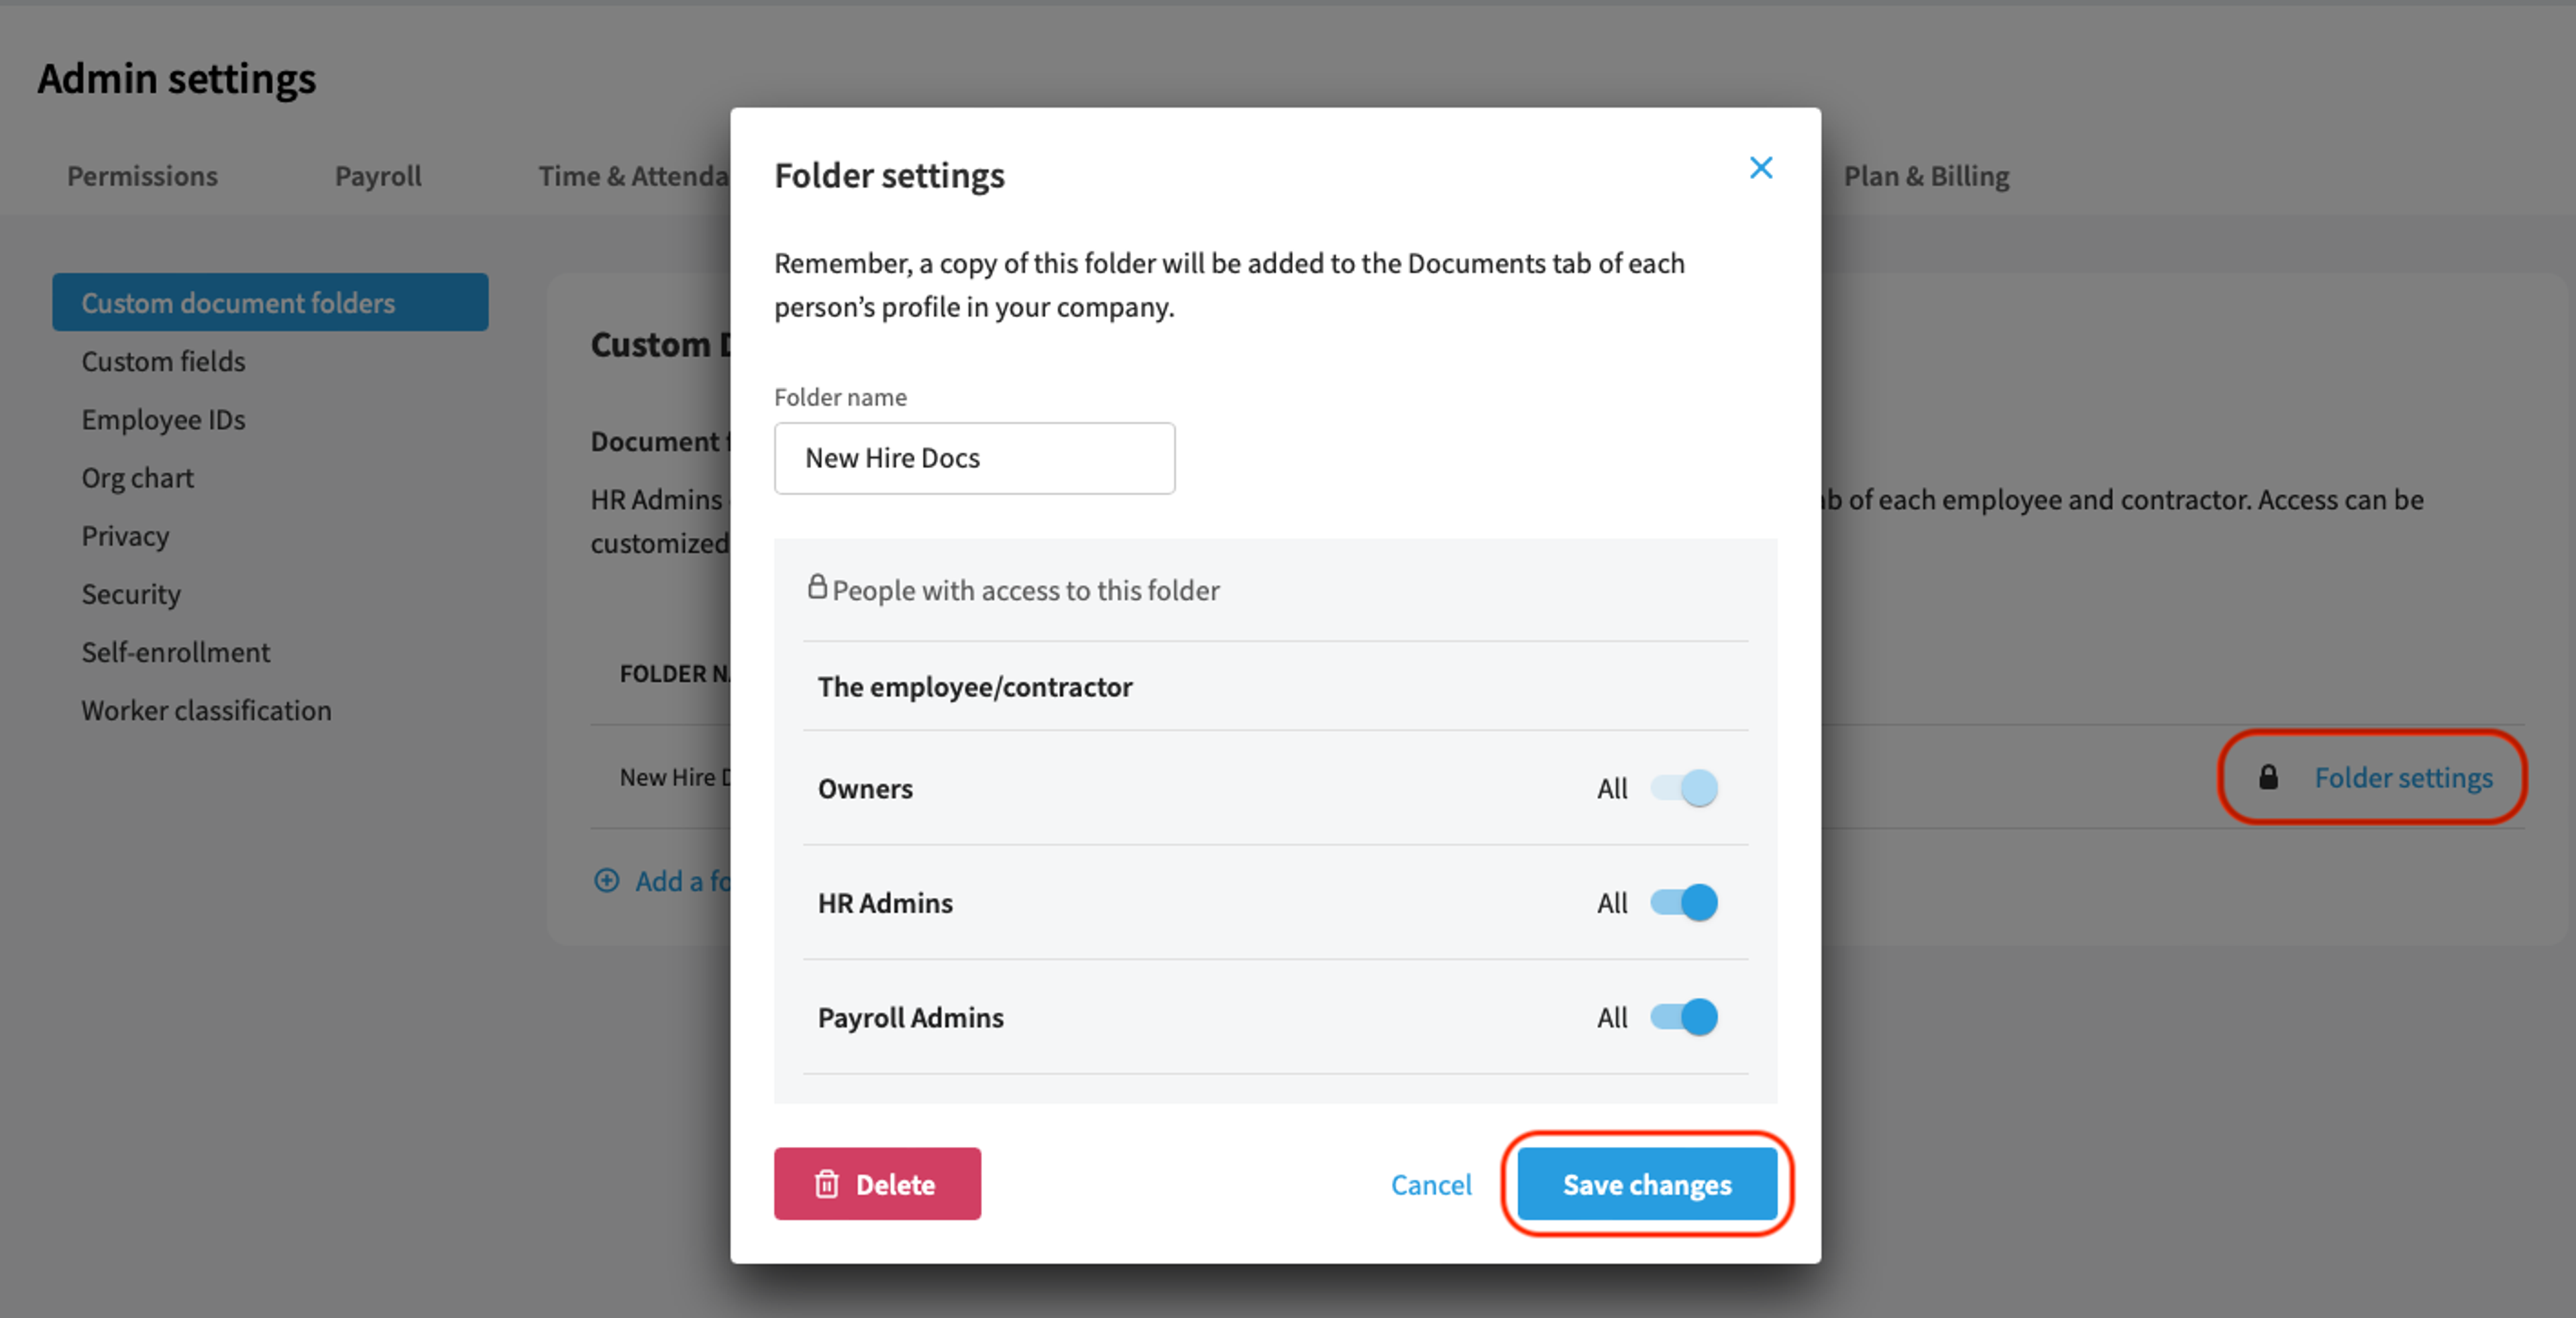Go to Org chart settings
The image size is (2576, 1318).
tap(137, 477)
